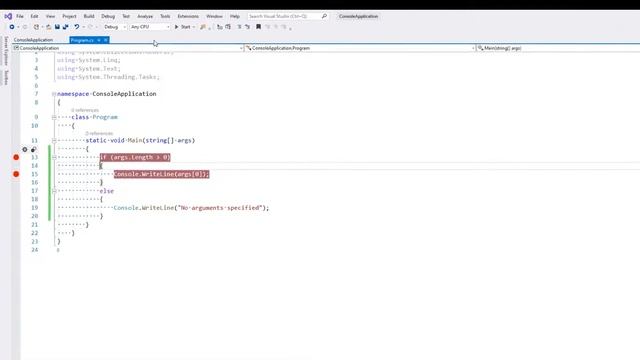The width and height of the screenshot is (640, 360).
Task: Click the Save All toolbar icon
Action: coord(65,27)
